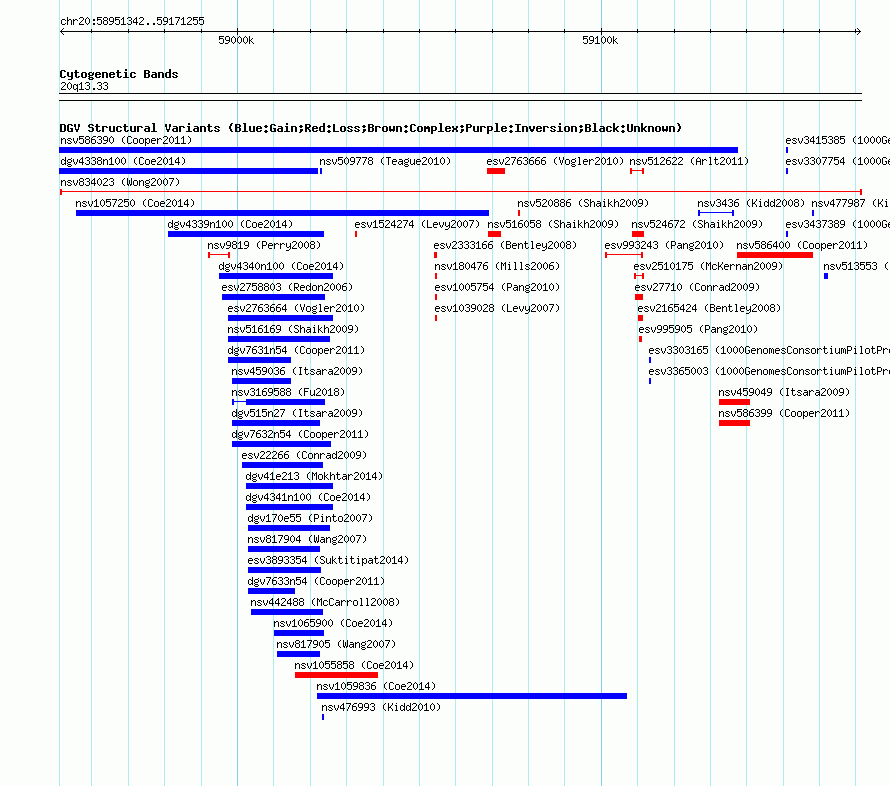Viewport: 890px width, 786px height.
Task: Open esv2510175 (McKernan2009) variant
Action: pyautogui.click(x=708, y=266)
